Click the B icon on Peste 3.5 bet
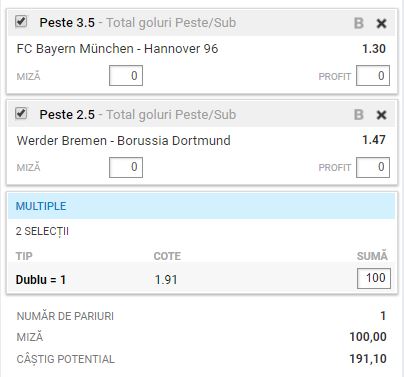 359,23
